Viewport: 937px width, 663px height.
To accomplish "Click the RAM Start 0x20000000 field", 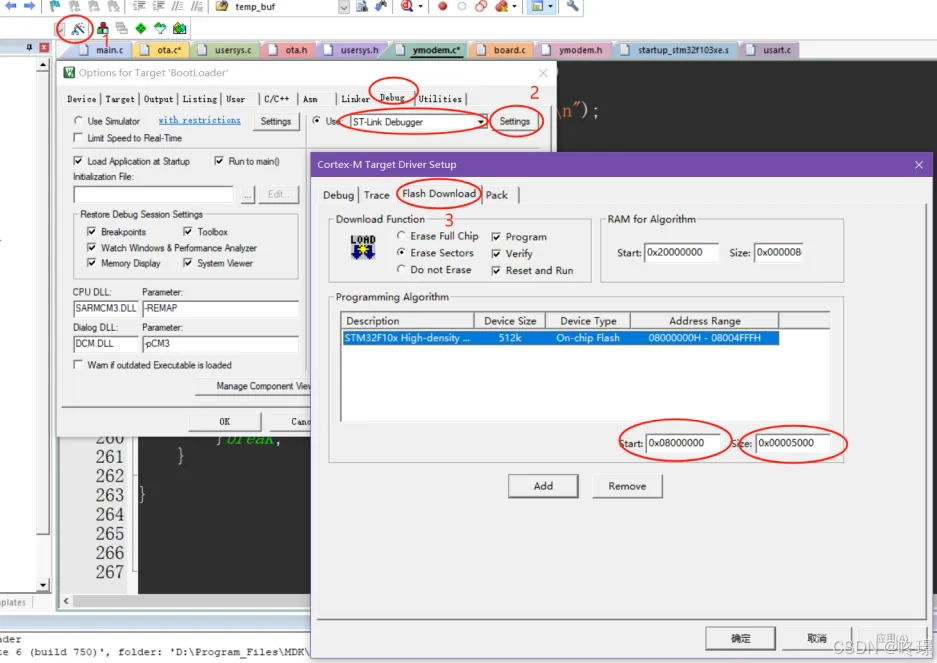I will coord(681,252).
